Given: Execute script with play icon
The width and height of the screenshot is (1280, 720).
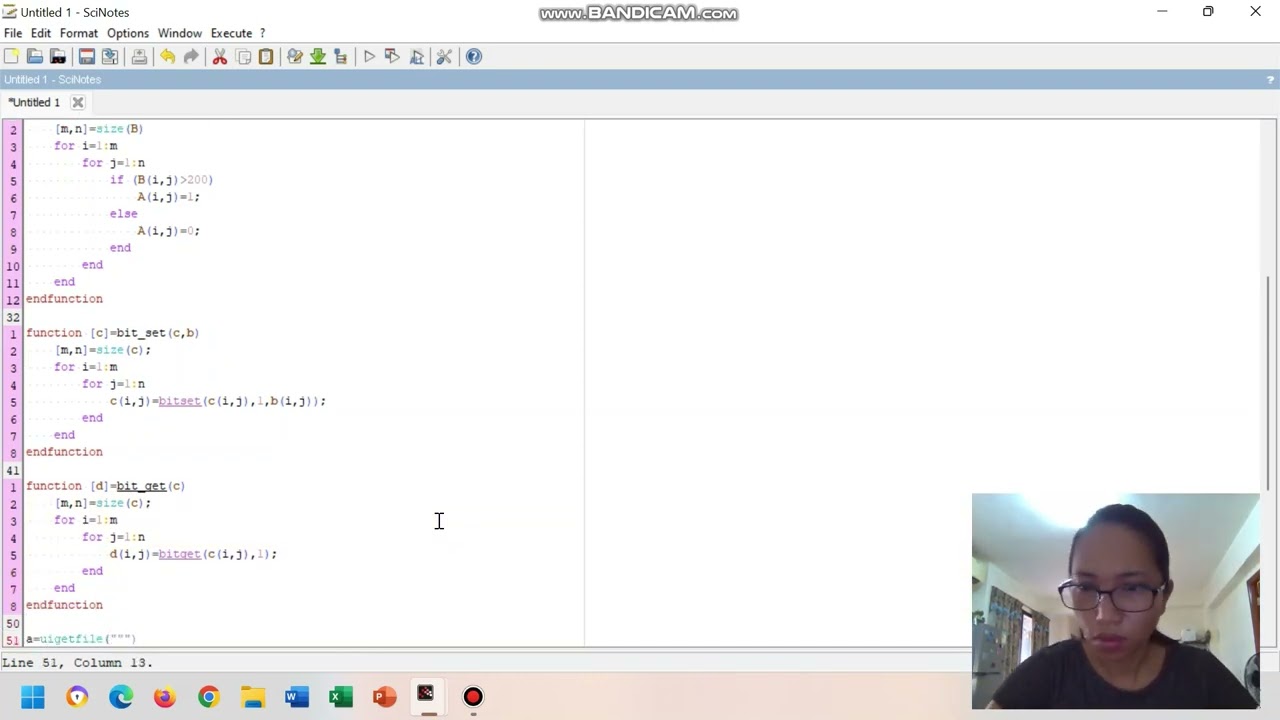Looking at the screenshot, I should (x=369, y=57).
